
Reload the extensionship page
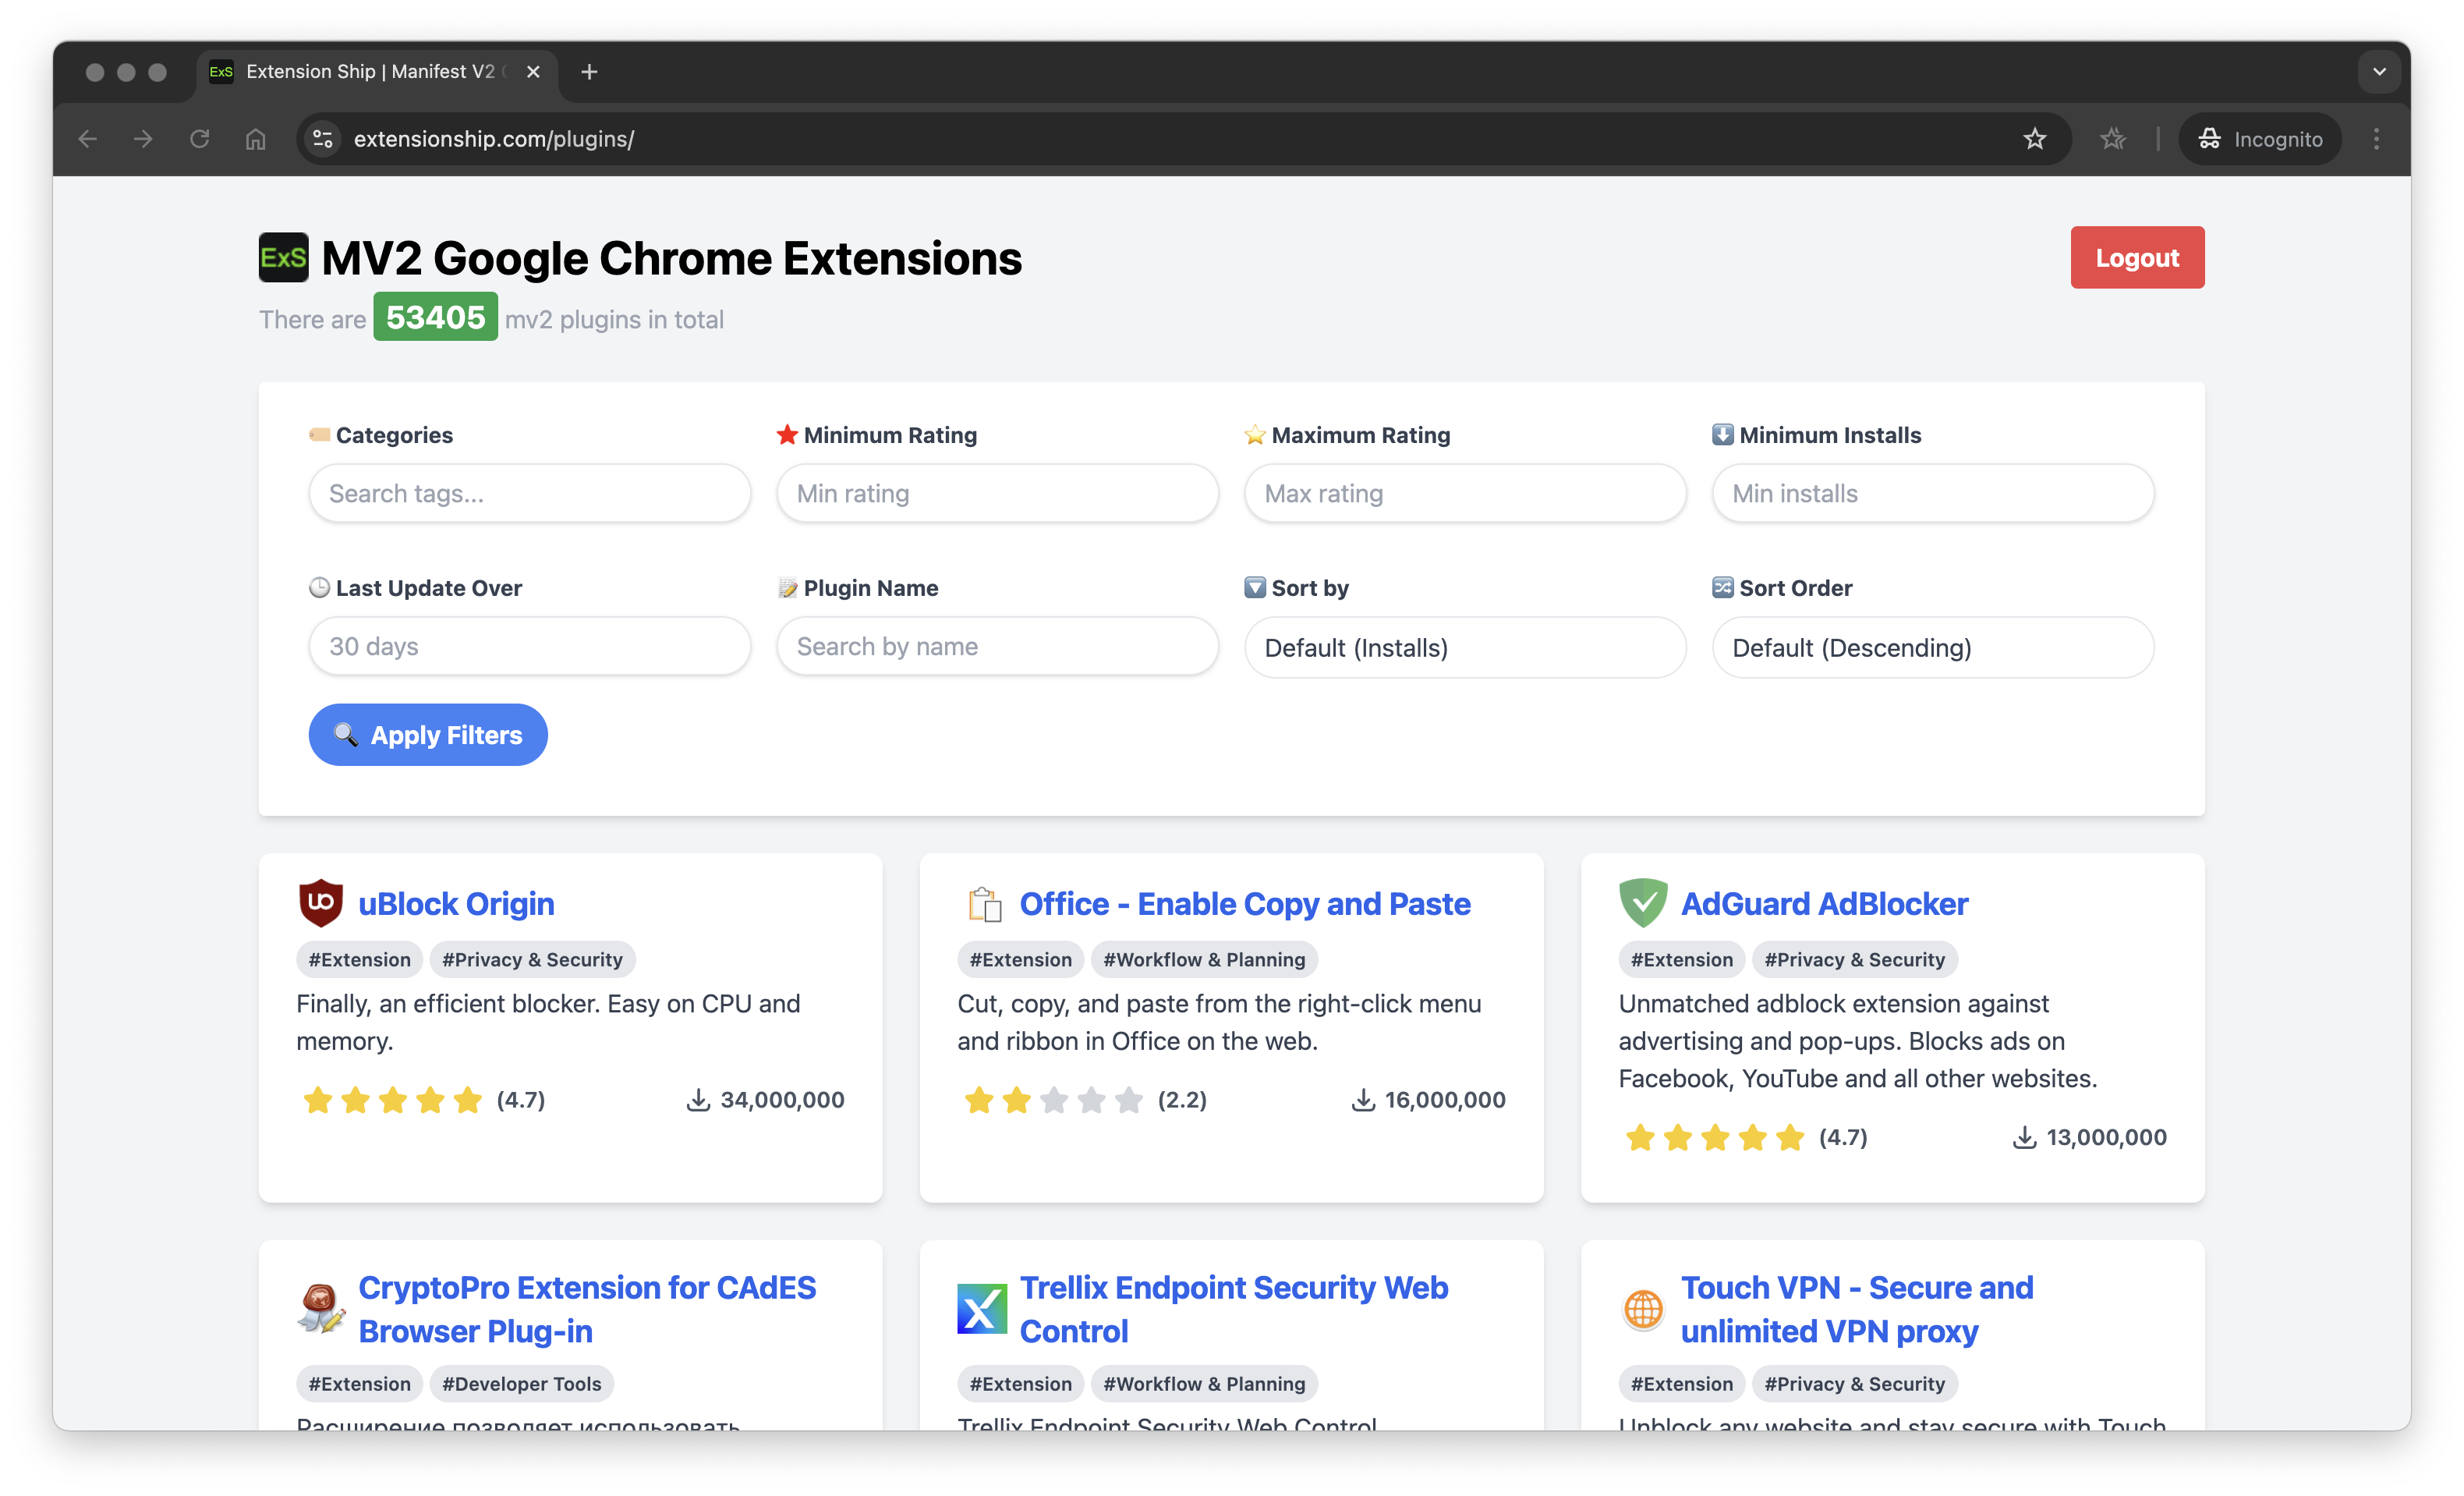(x=200, y=139)
